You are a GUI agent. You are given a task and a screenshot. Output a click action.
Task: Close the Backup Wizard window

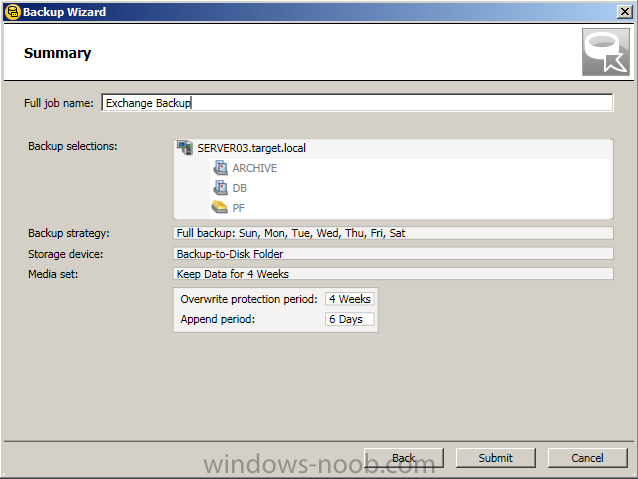625,12
